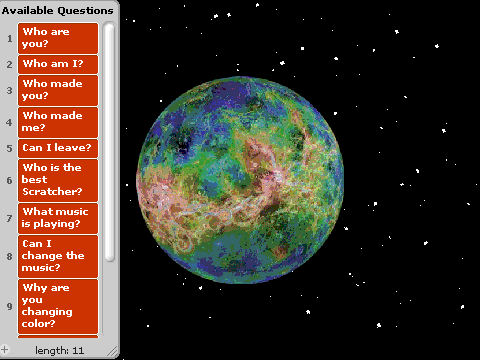The width and height of the screenshot is (480, 360).
Task: Select the "Who am I?" question
Action: [x=58, y=64]
